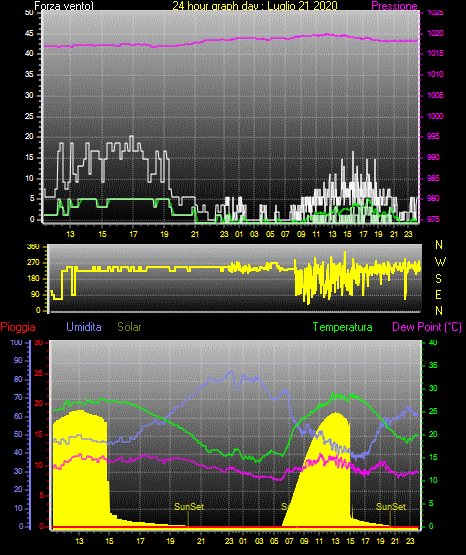Click the green 'Temperatura' legend label
The image size is (466, 555).
(343, 327)
